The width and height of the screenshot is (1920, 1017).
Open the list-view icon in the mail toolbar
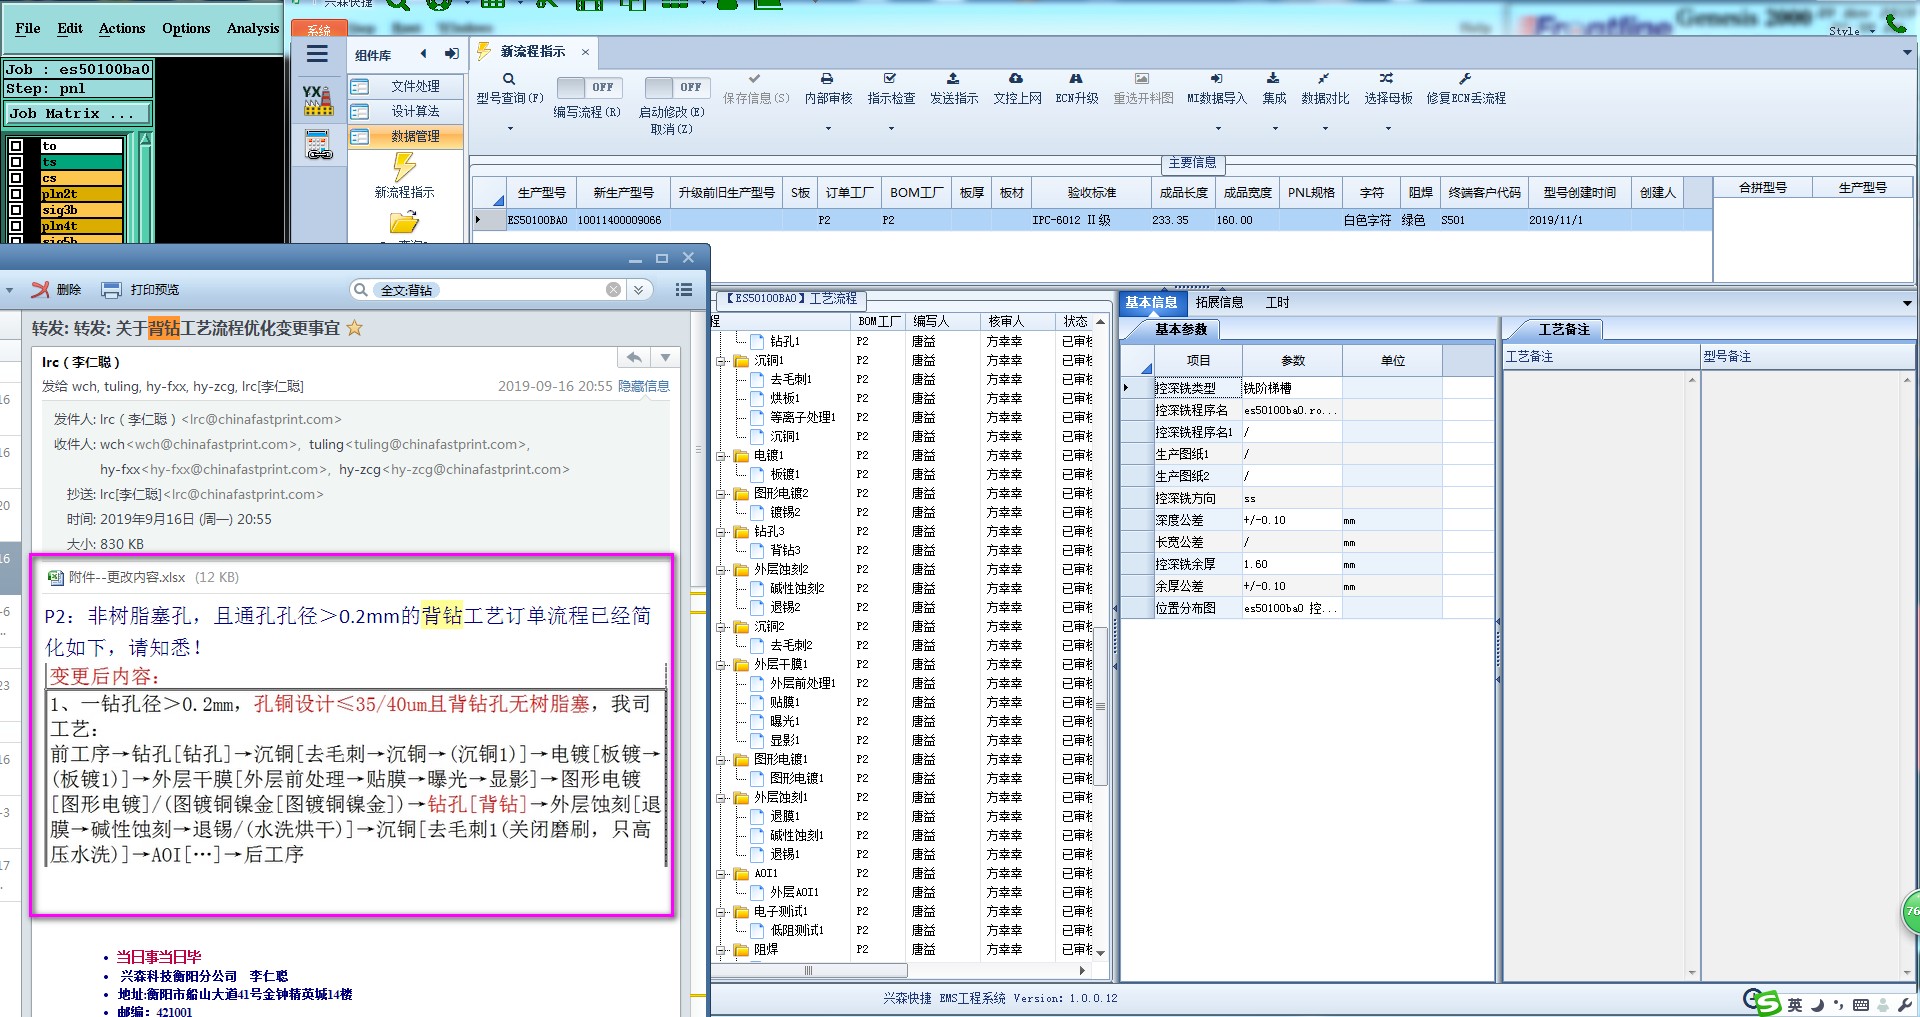coord(684,290)
